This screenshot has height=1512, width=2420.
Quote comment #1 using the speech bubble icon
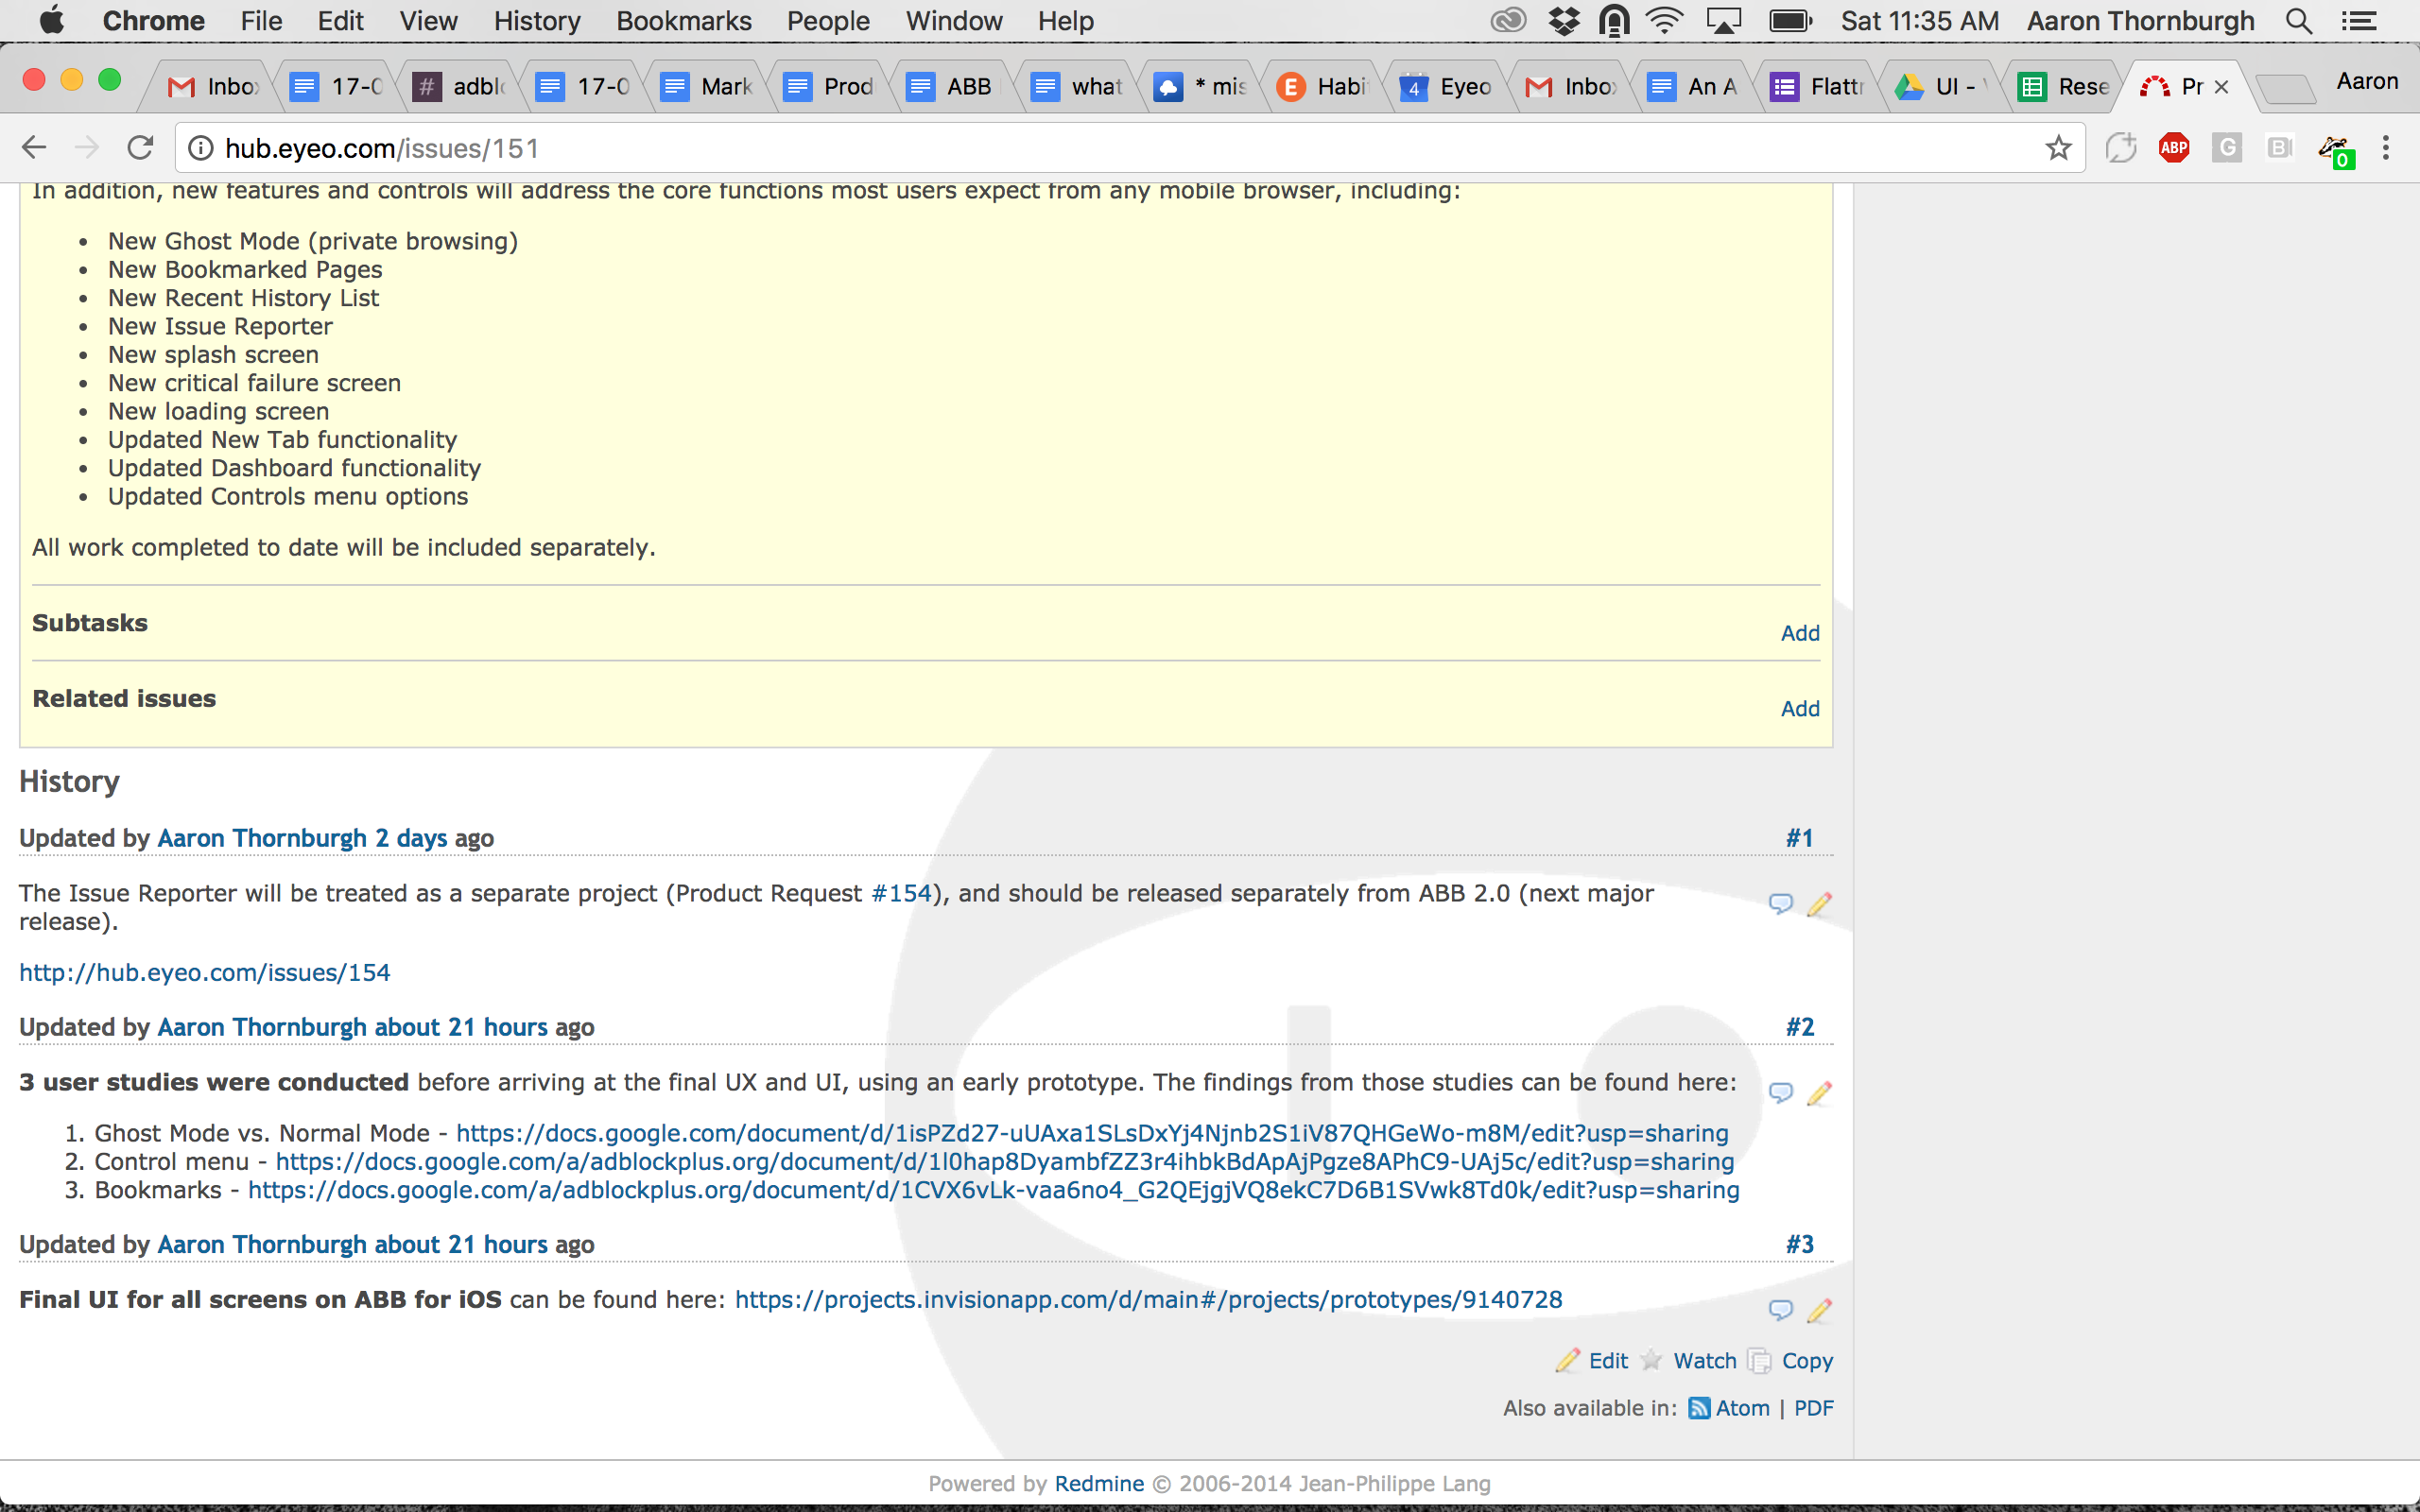tap(1780, 903)
